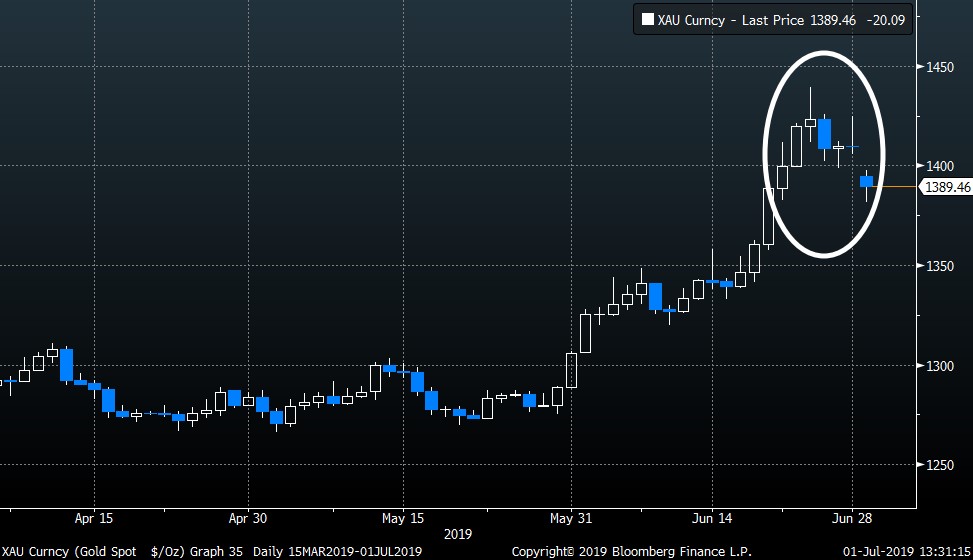Click the white XAU Curncy legend swatch
This screenshot has width=973, height=560.
click(647, 19)
